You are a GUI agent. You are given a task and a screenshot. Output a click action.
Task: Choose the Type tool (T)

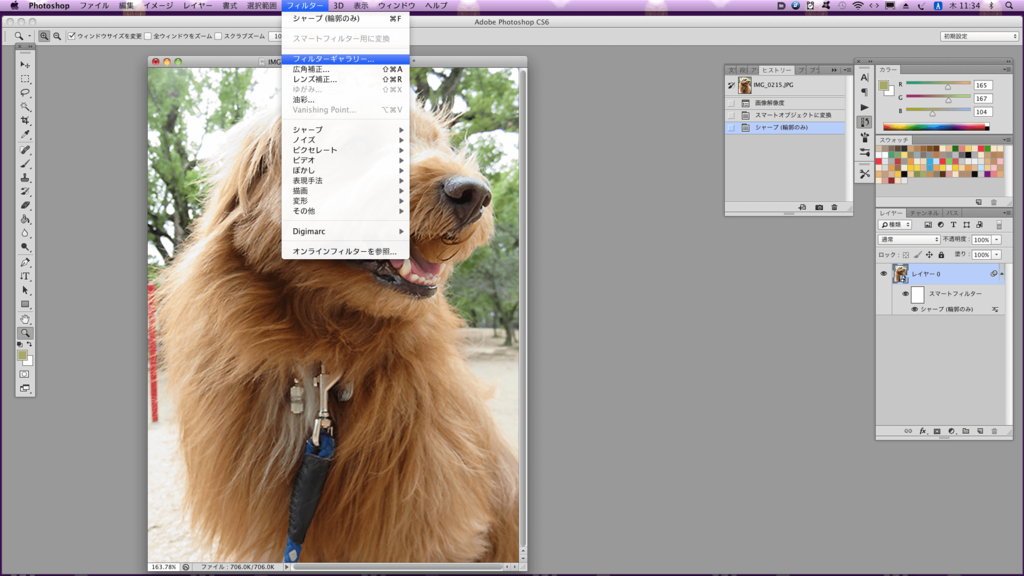(25, 276)
